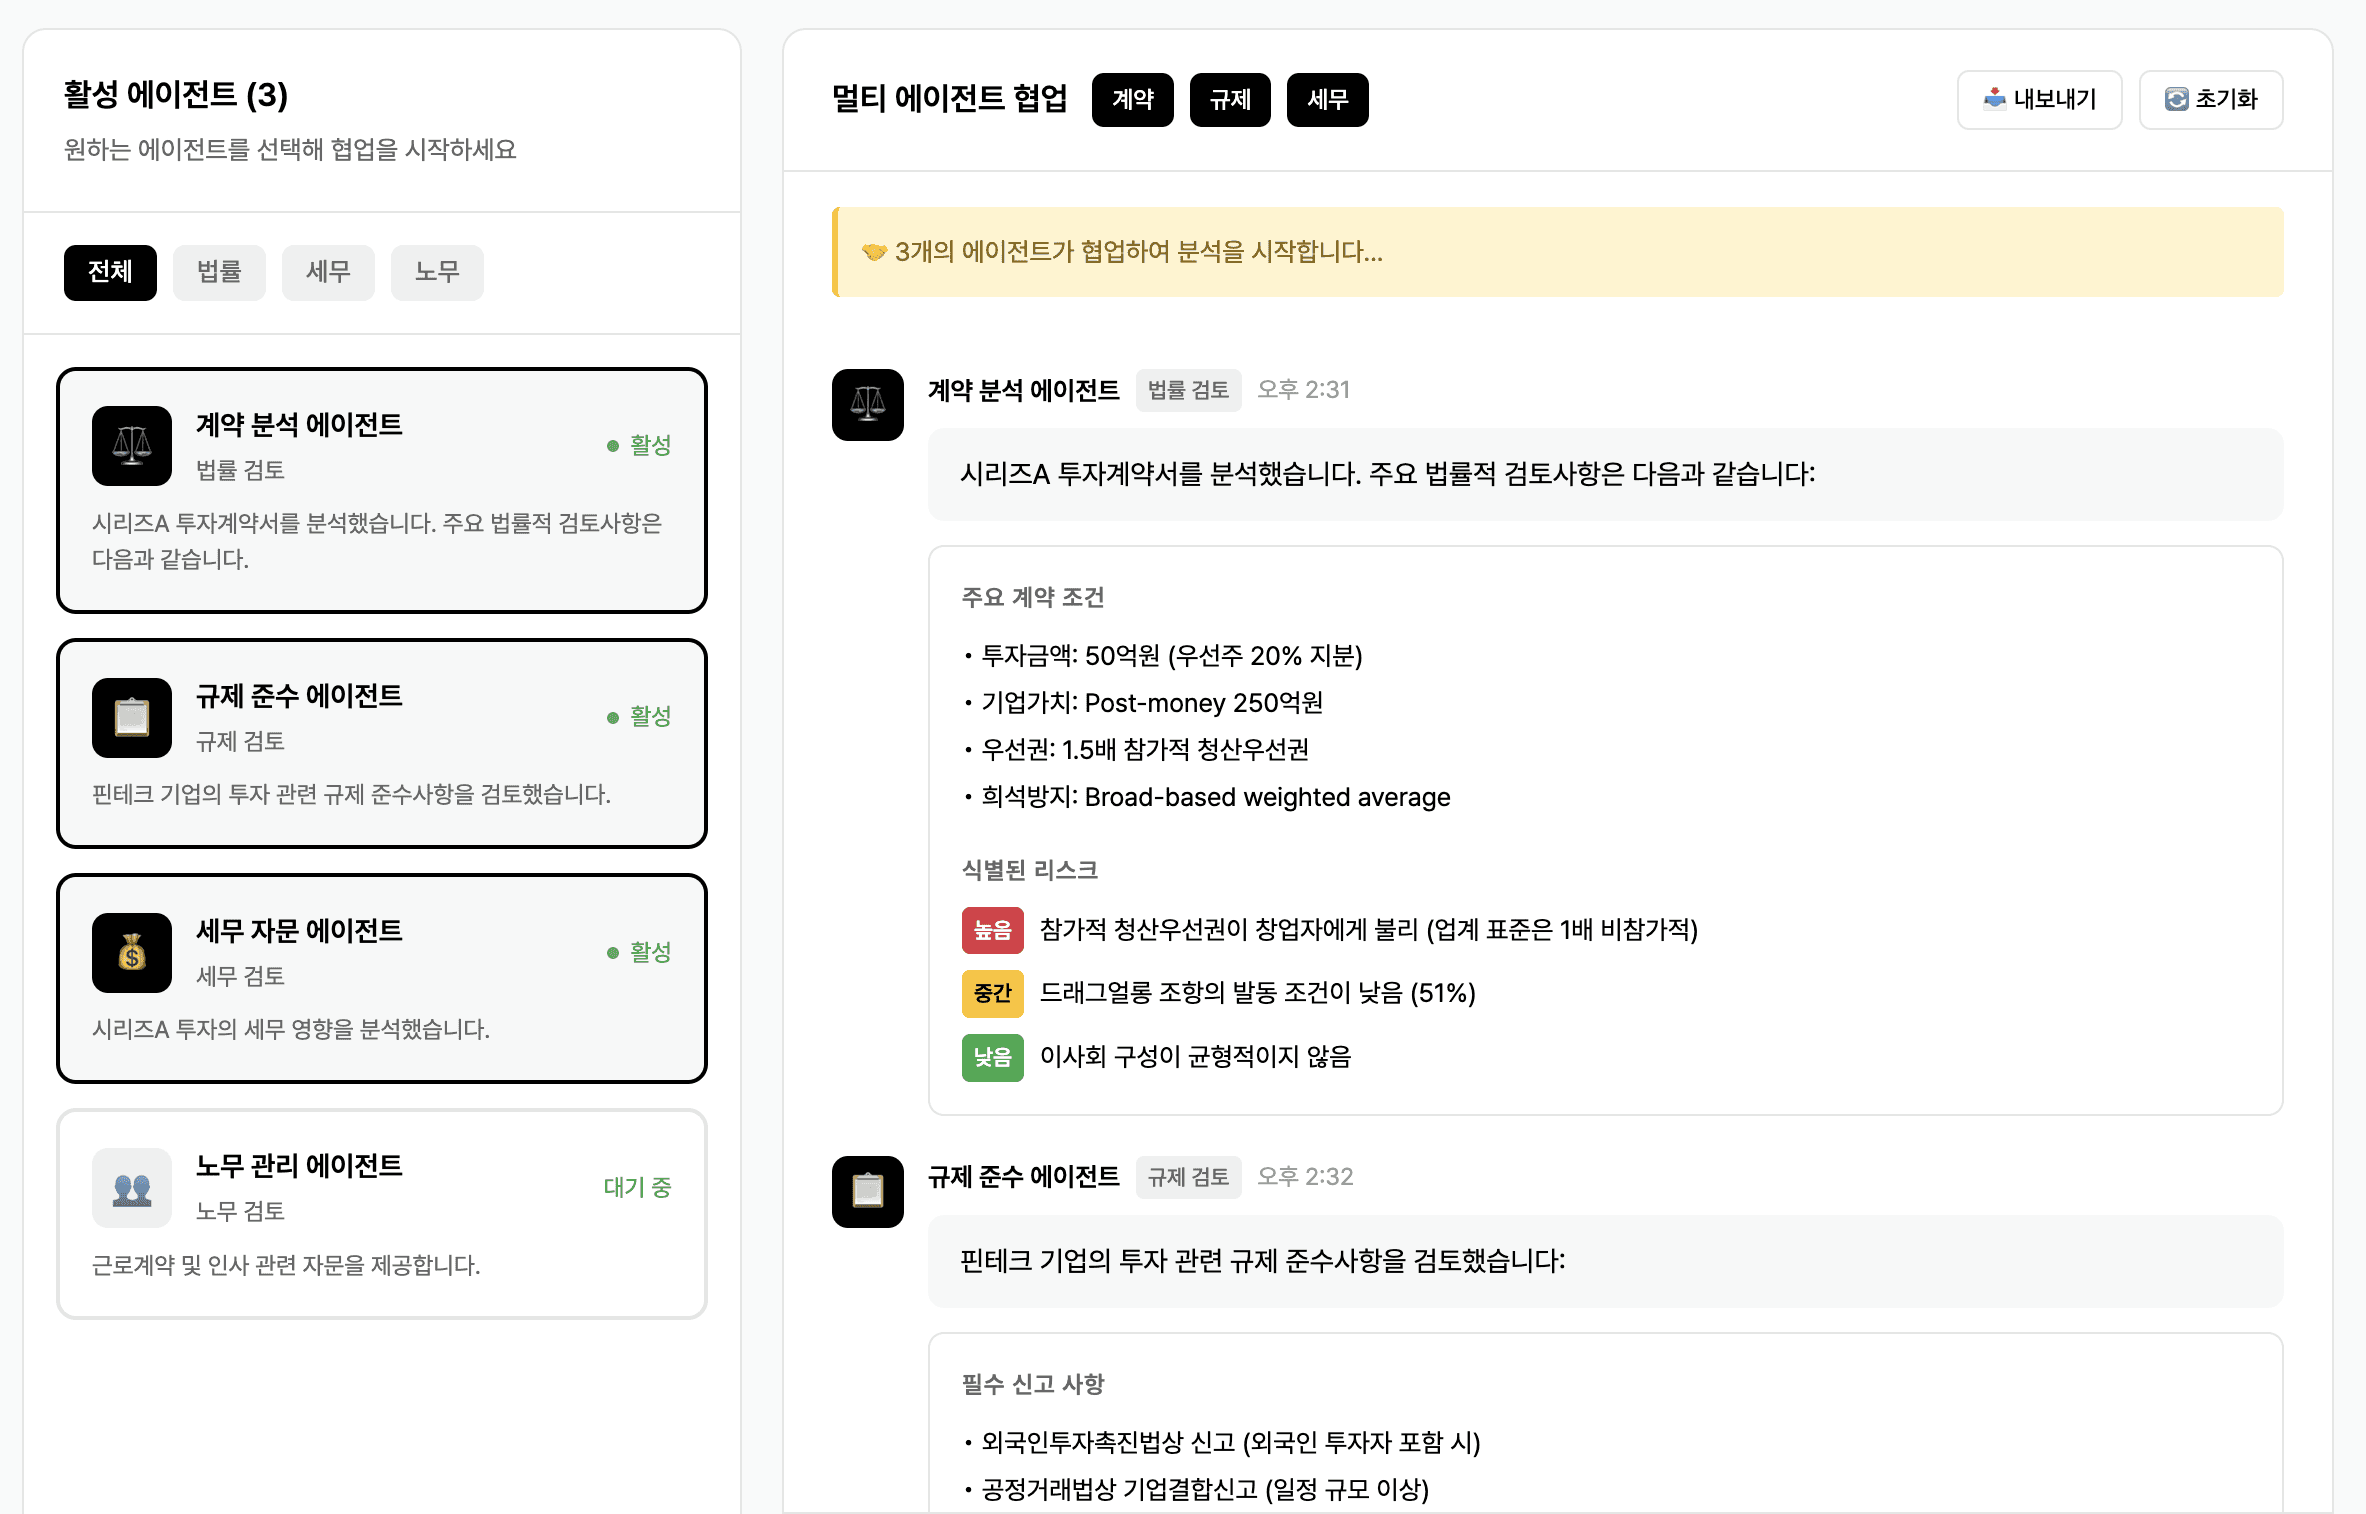Click the 계약 chip in the header
2366x1514 pixels.
[1132, 100]
